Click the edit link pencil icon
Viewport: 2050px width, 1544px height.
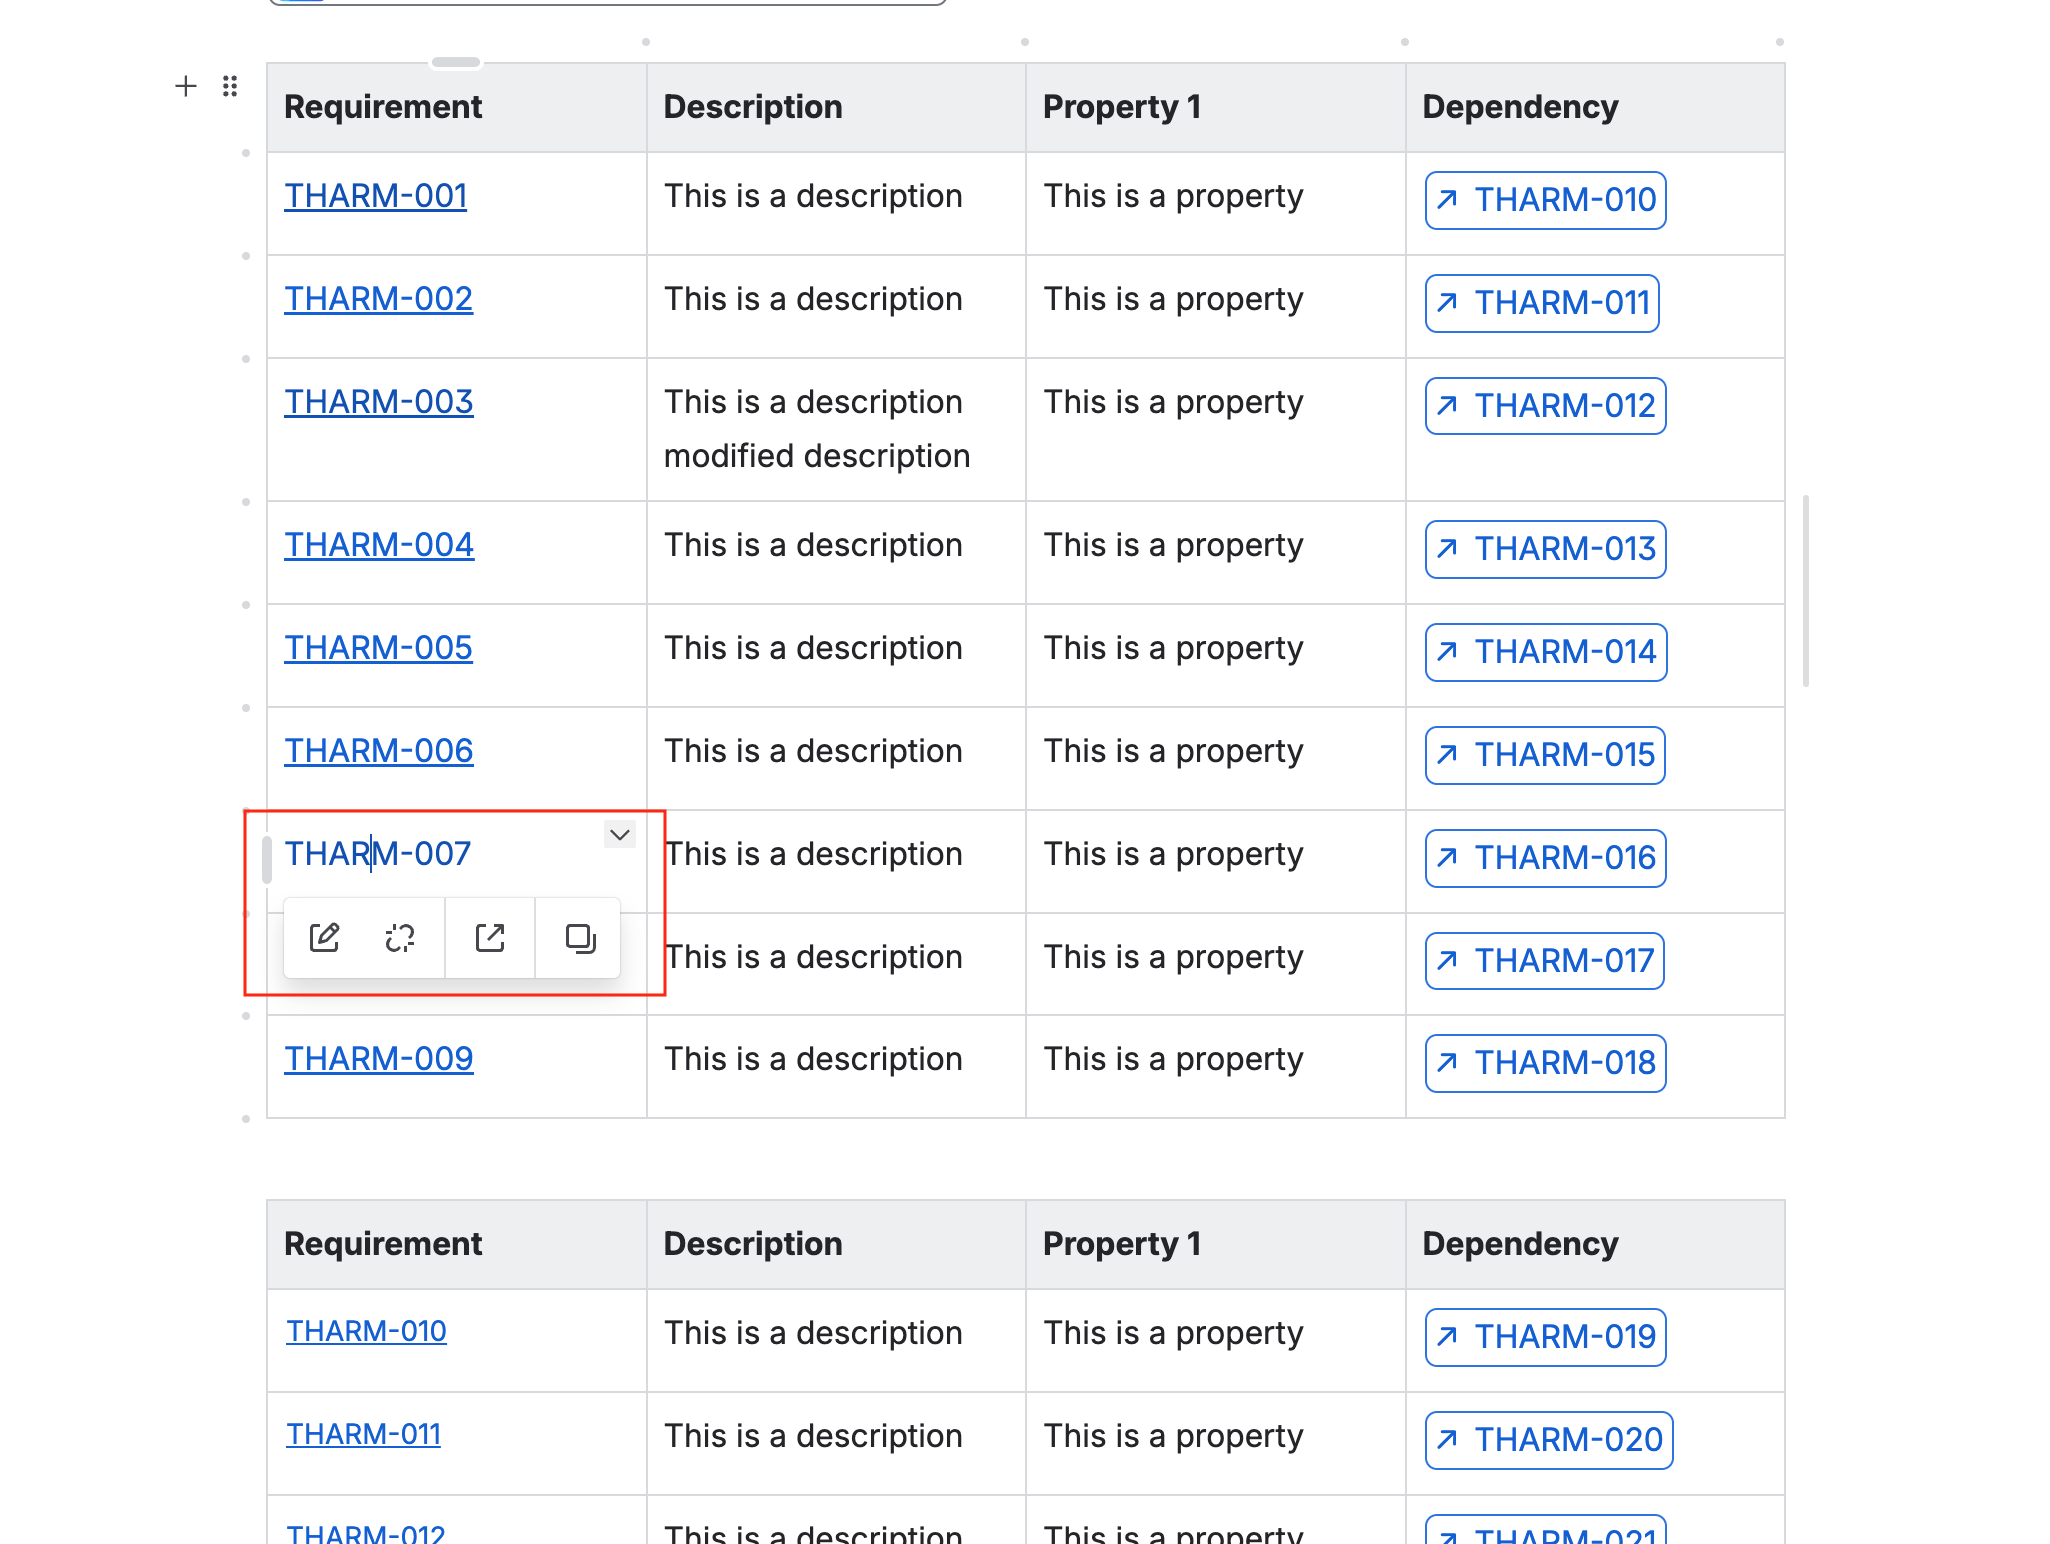coord(325,938)
